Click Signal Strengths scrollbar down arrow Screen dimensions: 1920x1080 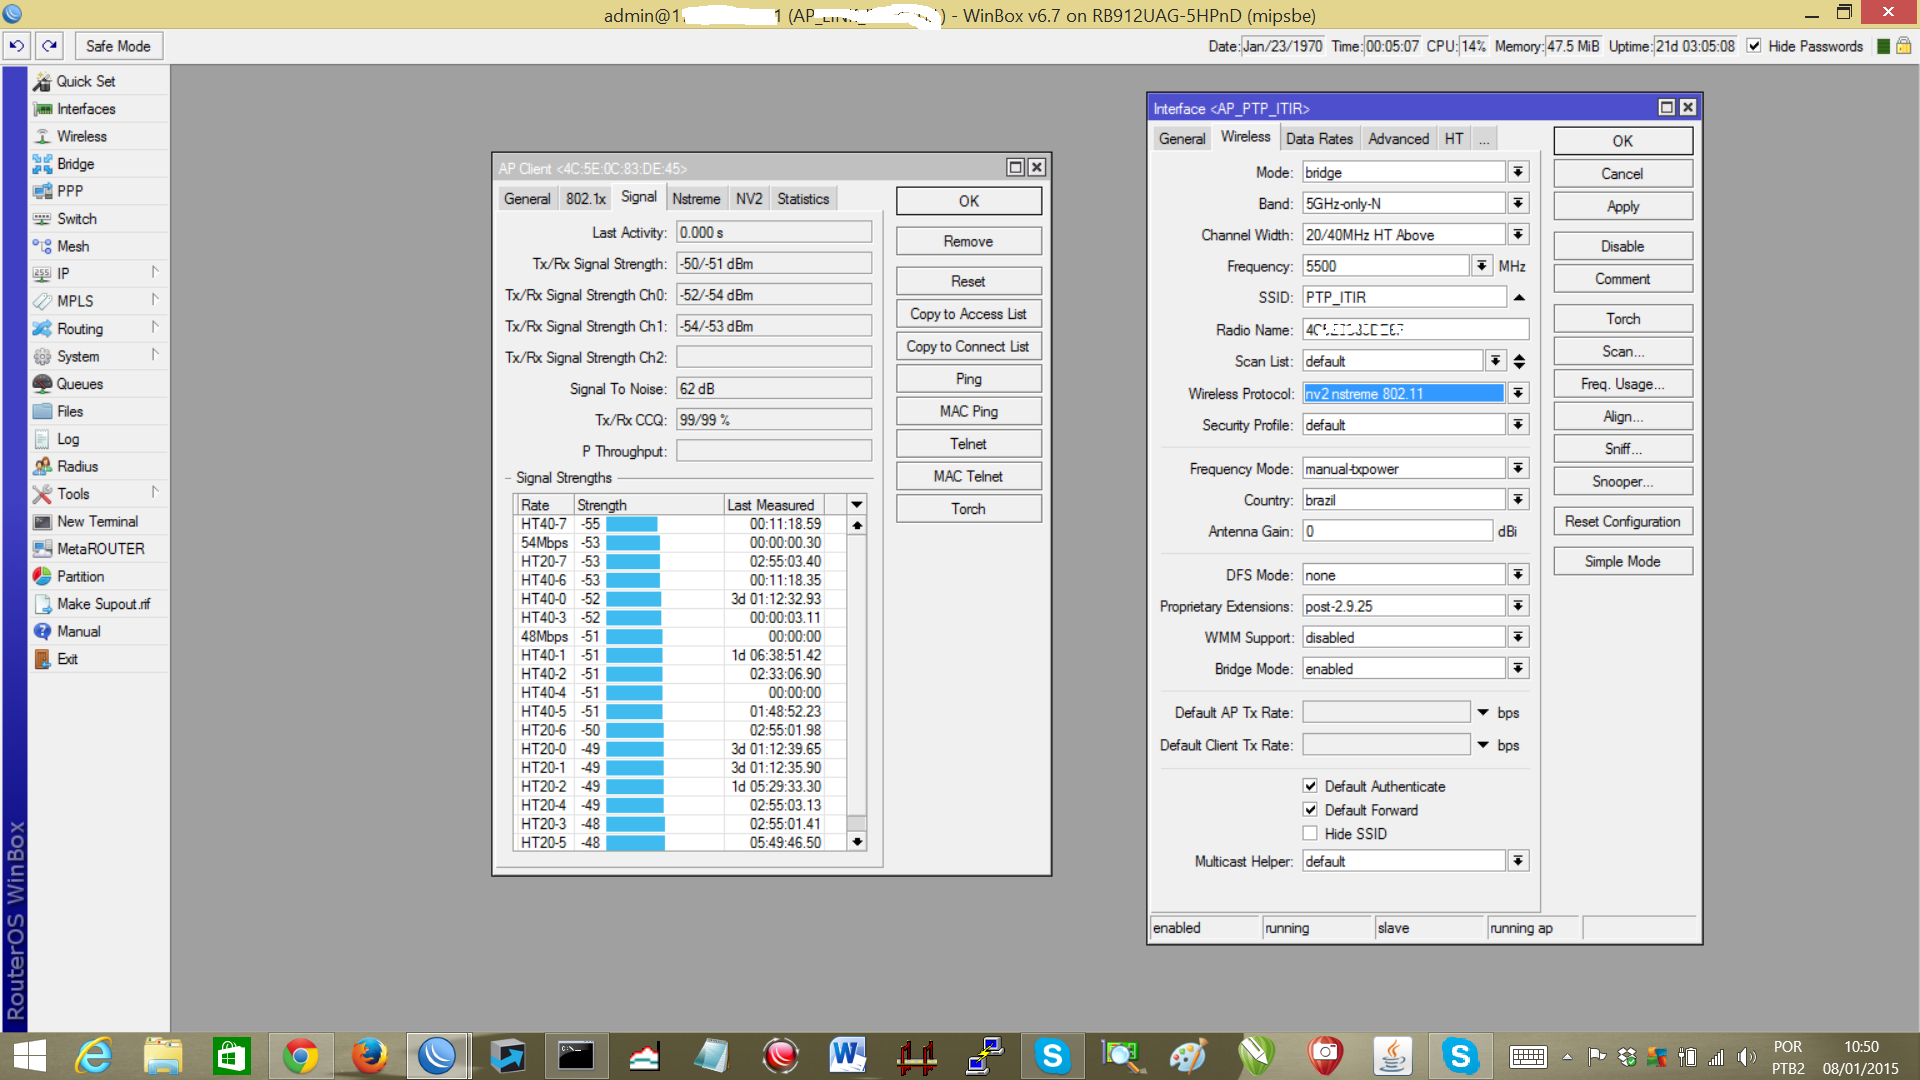(x=857, y=842)
